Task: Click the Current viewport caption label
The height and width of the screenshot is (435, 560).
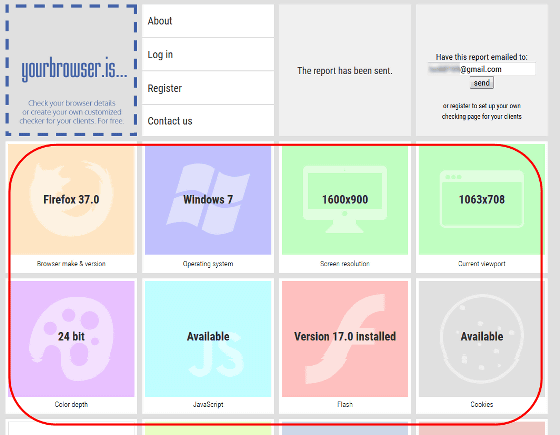Action: tap(482, 264)
